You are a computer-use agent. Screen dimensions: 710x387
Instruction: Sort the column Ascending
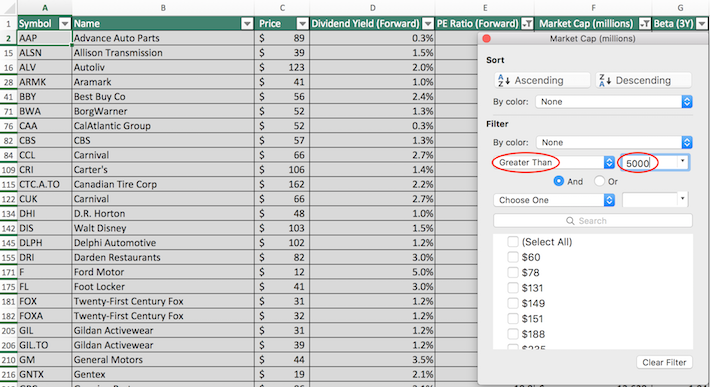[x=542, y=81]
